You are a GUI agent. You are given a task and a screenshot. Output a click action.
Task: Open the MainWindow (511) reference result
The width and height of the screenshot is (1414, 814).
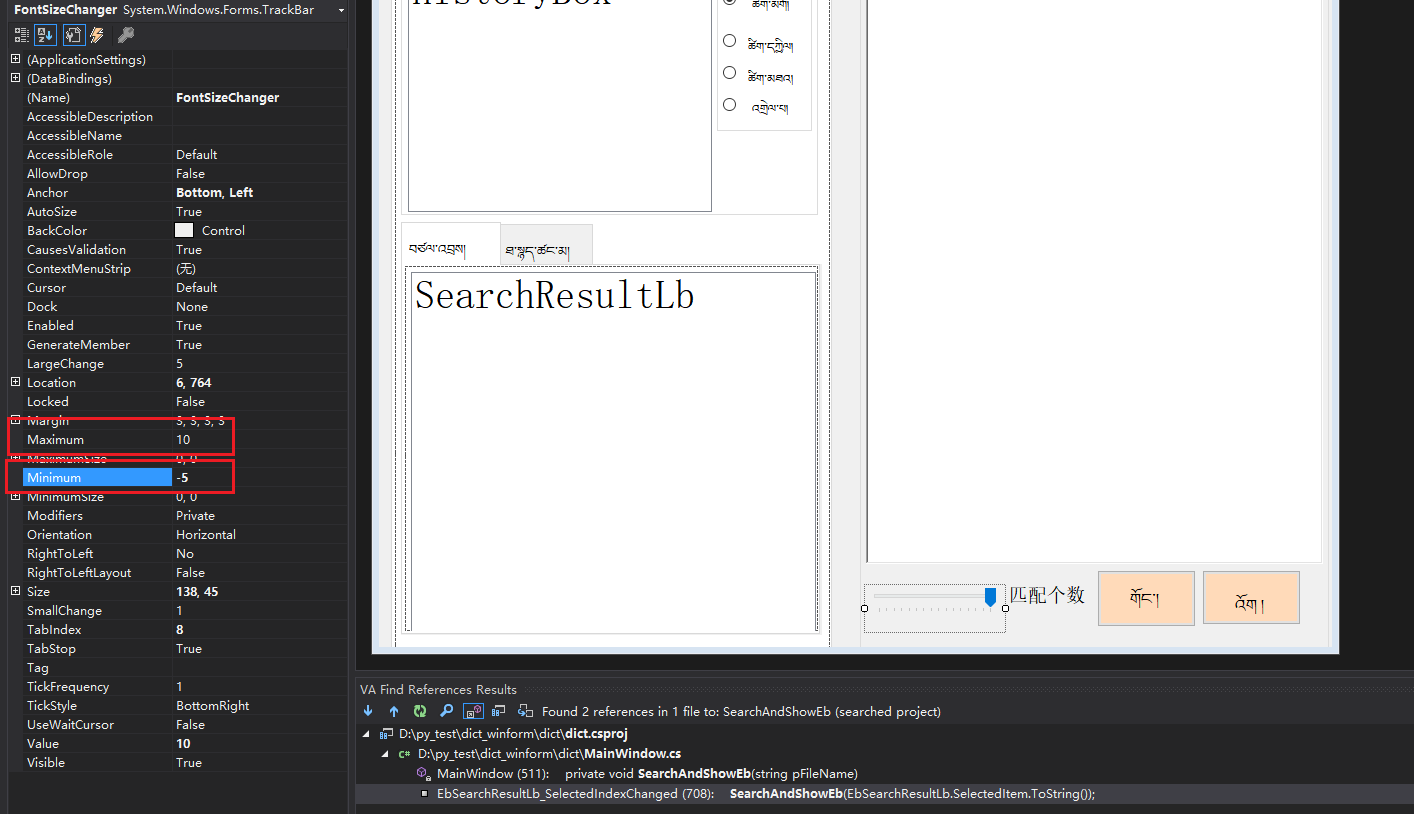click(x=647, y=773)
